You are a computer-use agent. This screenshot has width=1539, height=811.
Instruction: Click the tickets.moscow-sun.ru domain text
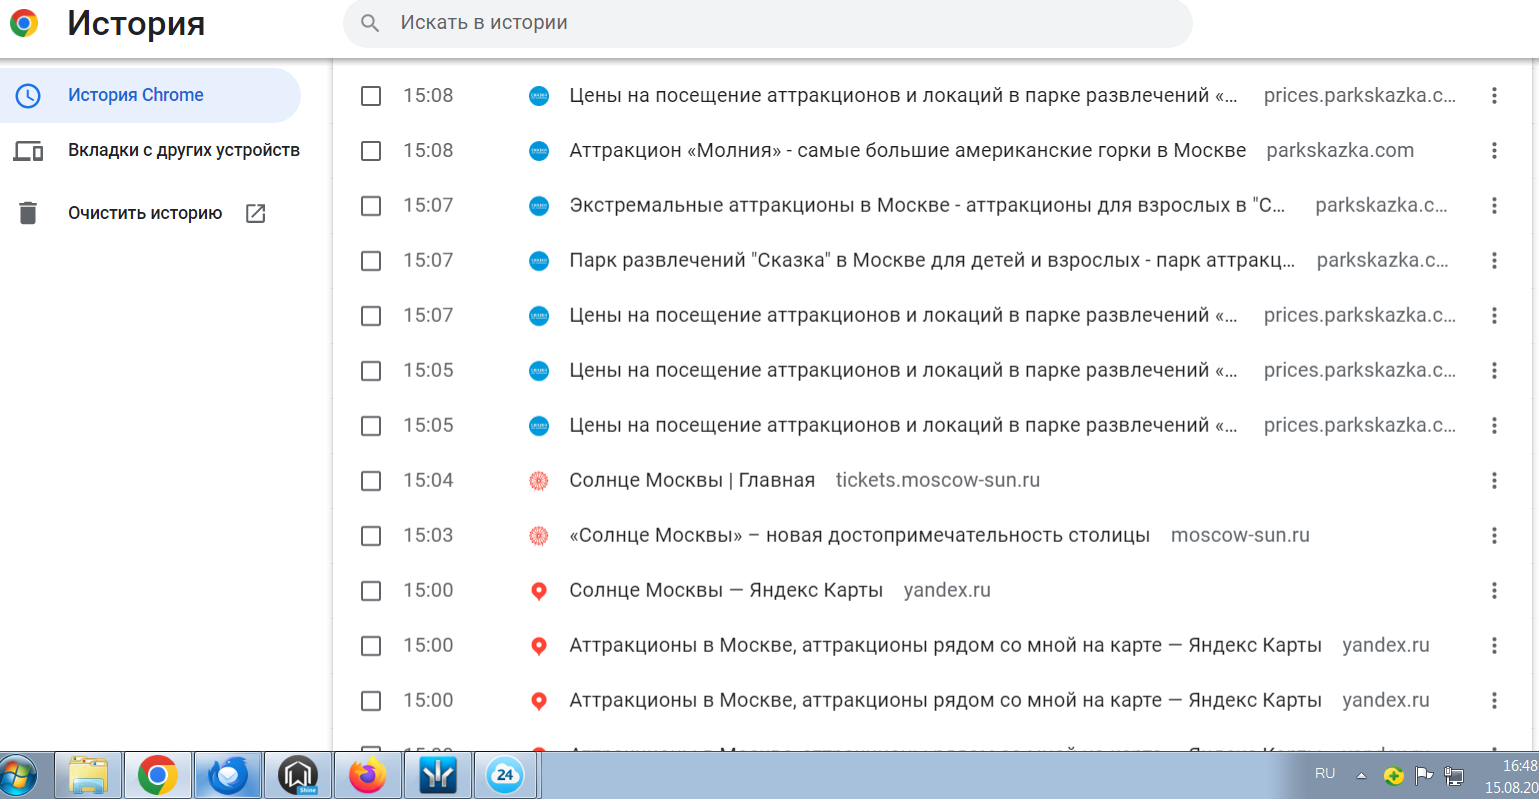pyautogui.click(x=938, y=481)
